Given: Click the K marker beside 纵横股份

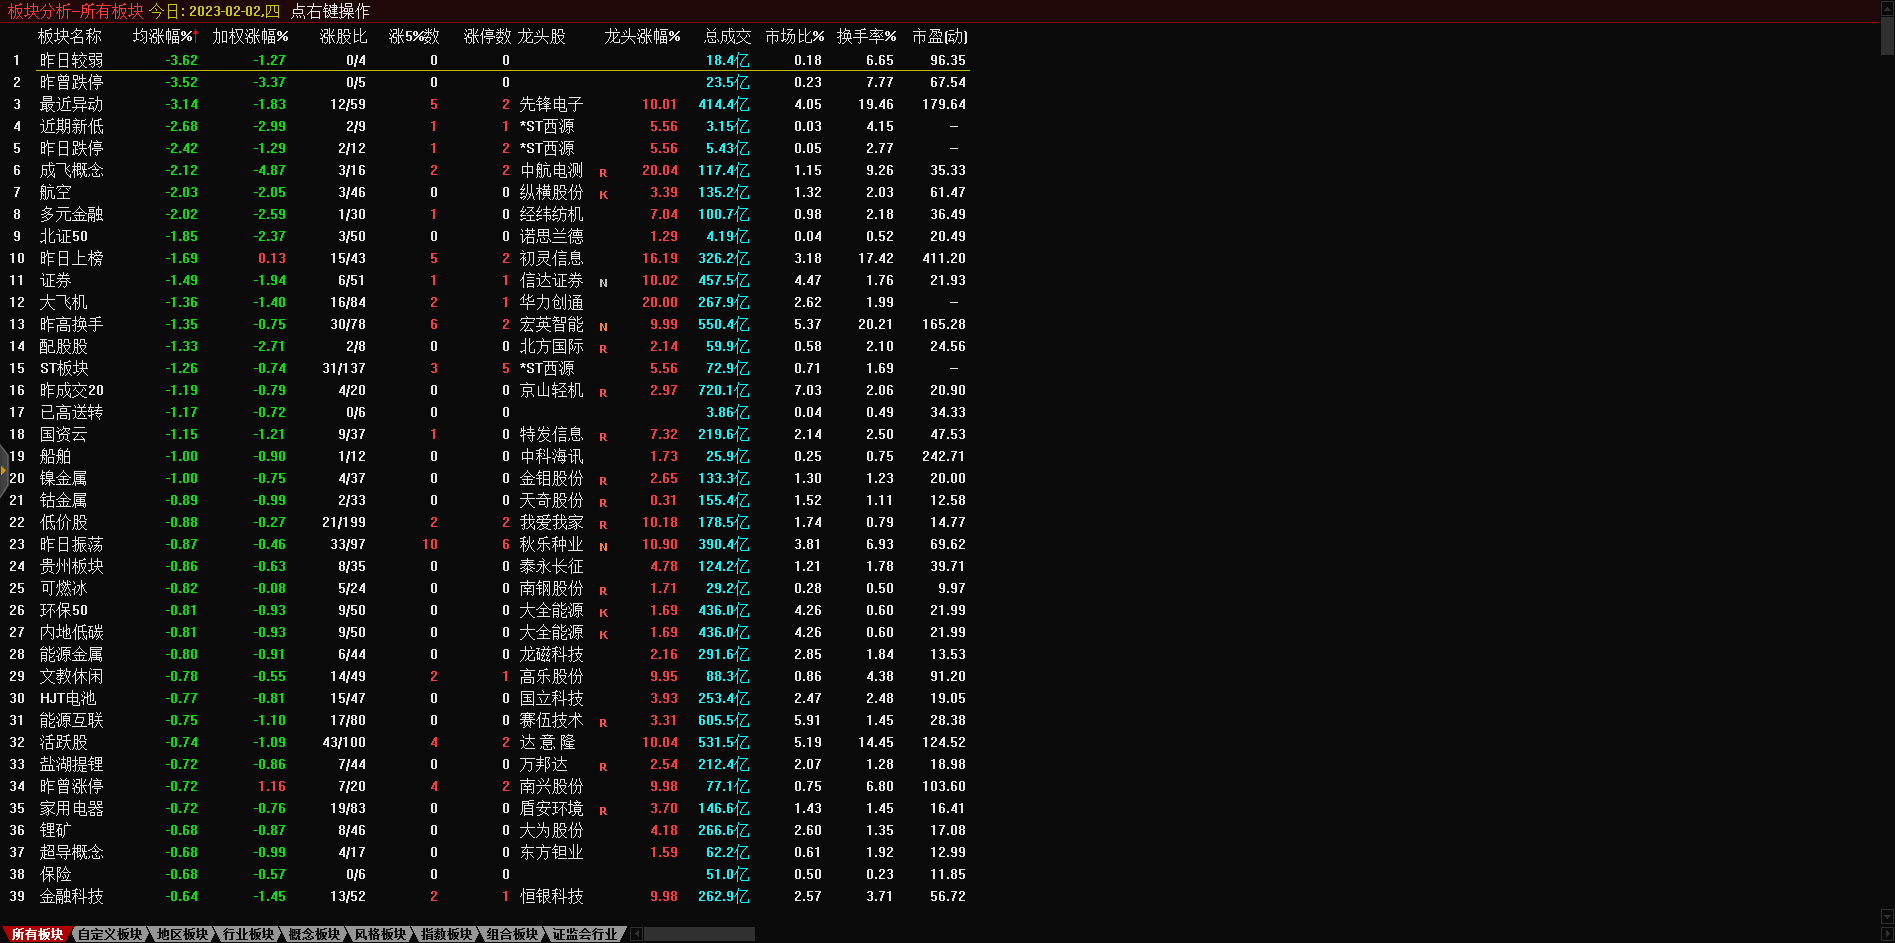Looking at the screenshot, I should click(603, 195).
